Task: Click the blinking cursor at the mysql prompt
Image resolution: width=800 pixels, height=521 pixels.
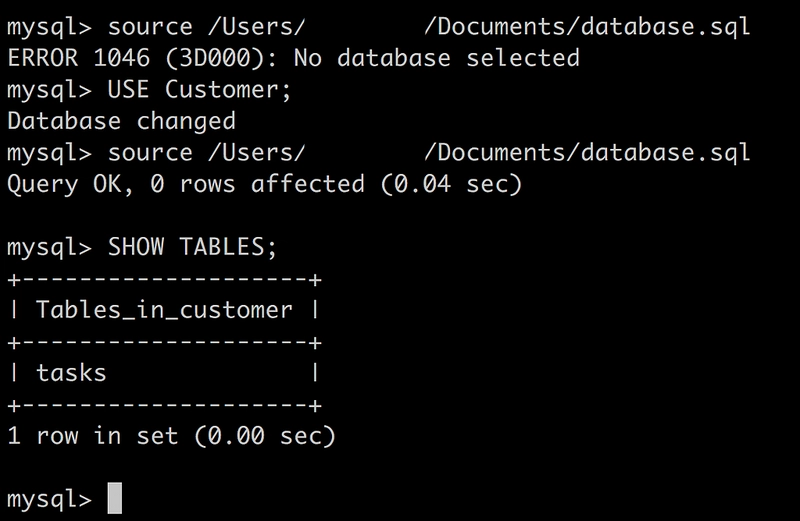Action: (x=115, y=498)
